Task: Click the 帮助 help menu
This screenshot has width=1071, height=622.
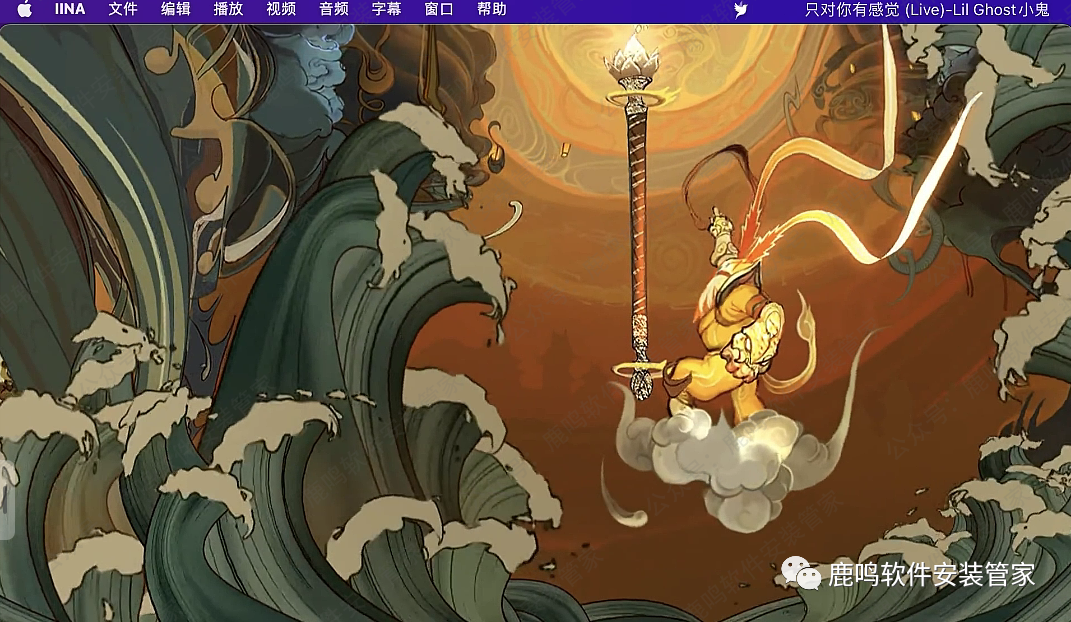Action: (491, 10)
